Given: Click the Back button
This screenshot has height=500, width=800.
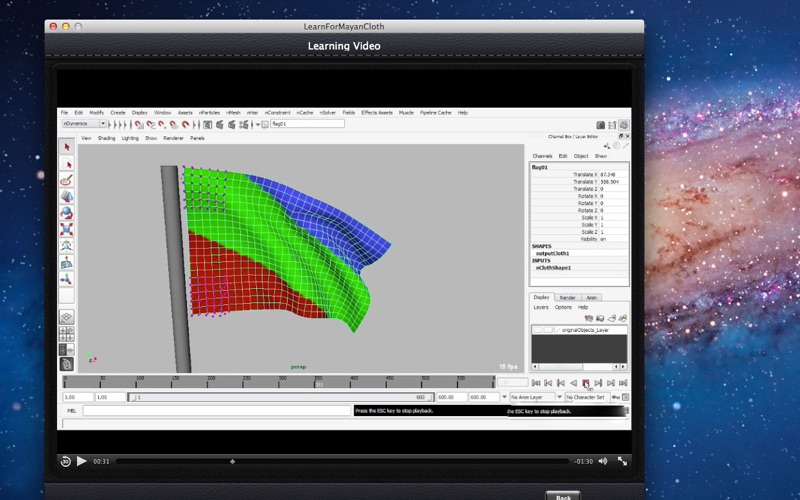Looking at the screenshot, I should (x=563, y=496).
